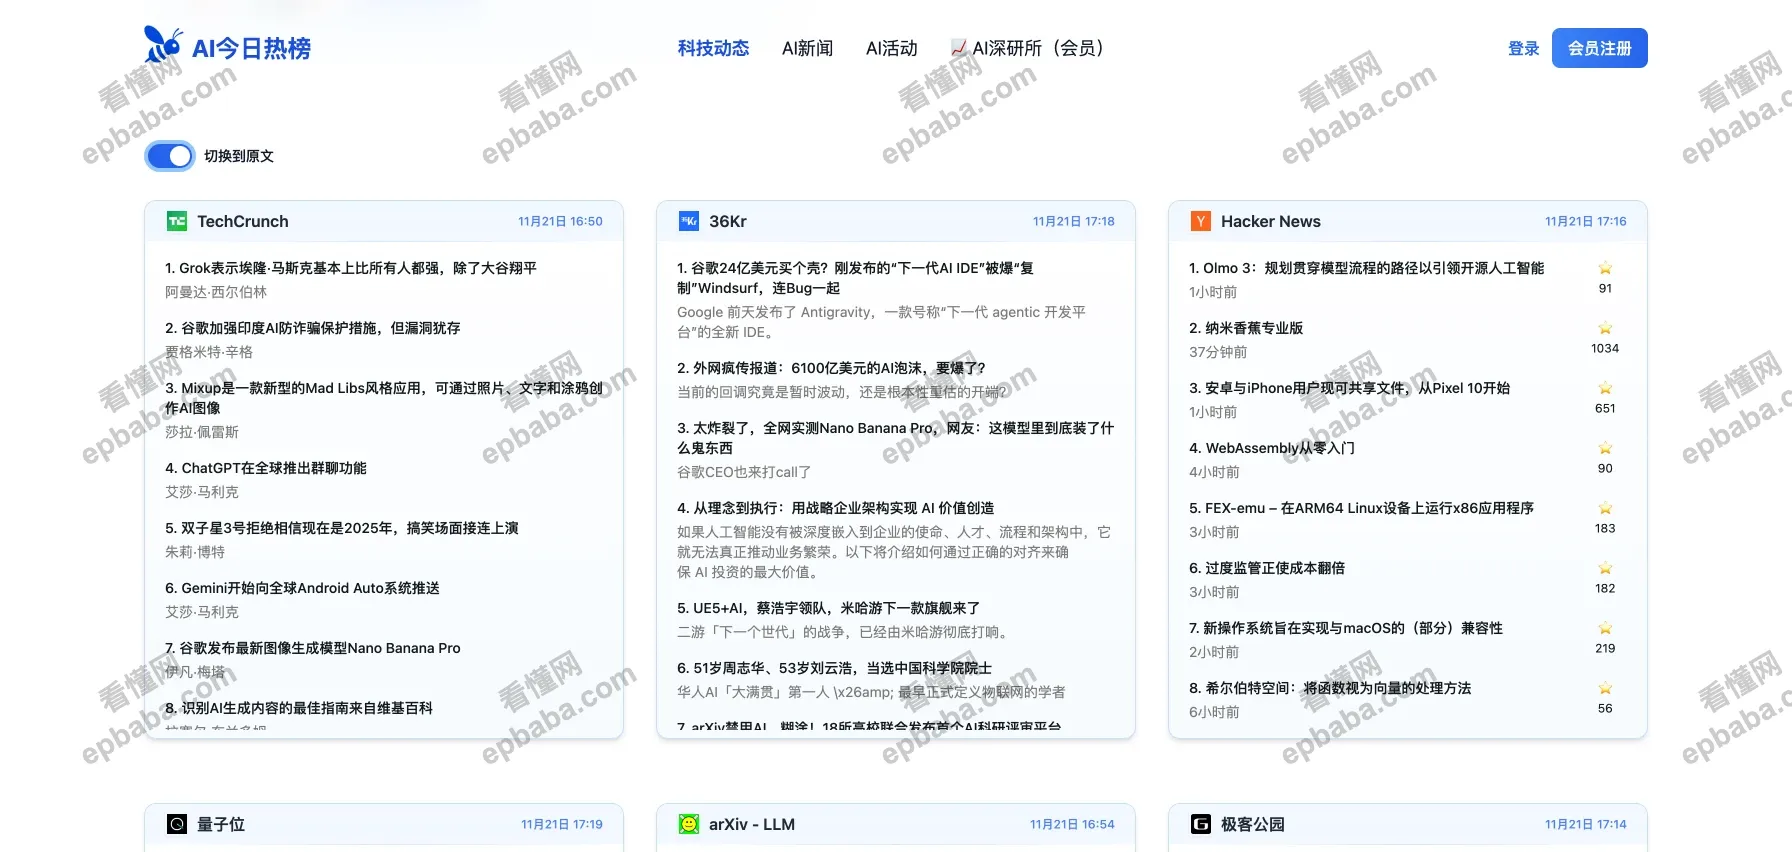Screen dimensions: 1792x852
Task: Click star icon for FEX-emu story
Action: point(1605,508)
